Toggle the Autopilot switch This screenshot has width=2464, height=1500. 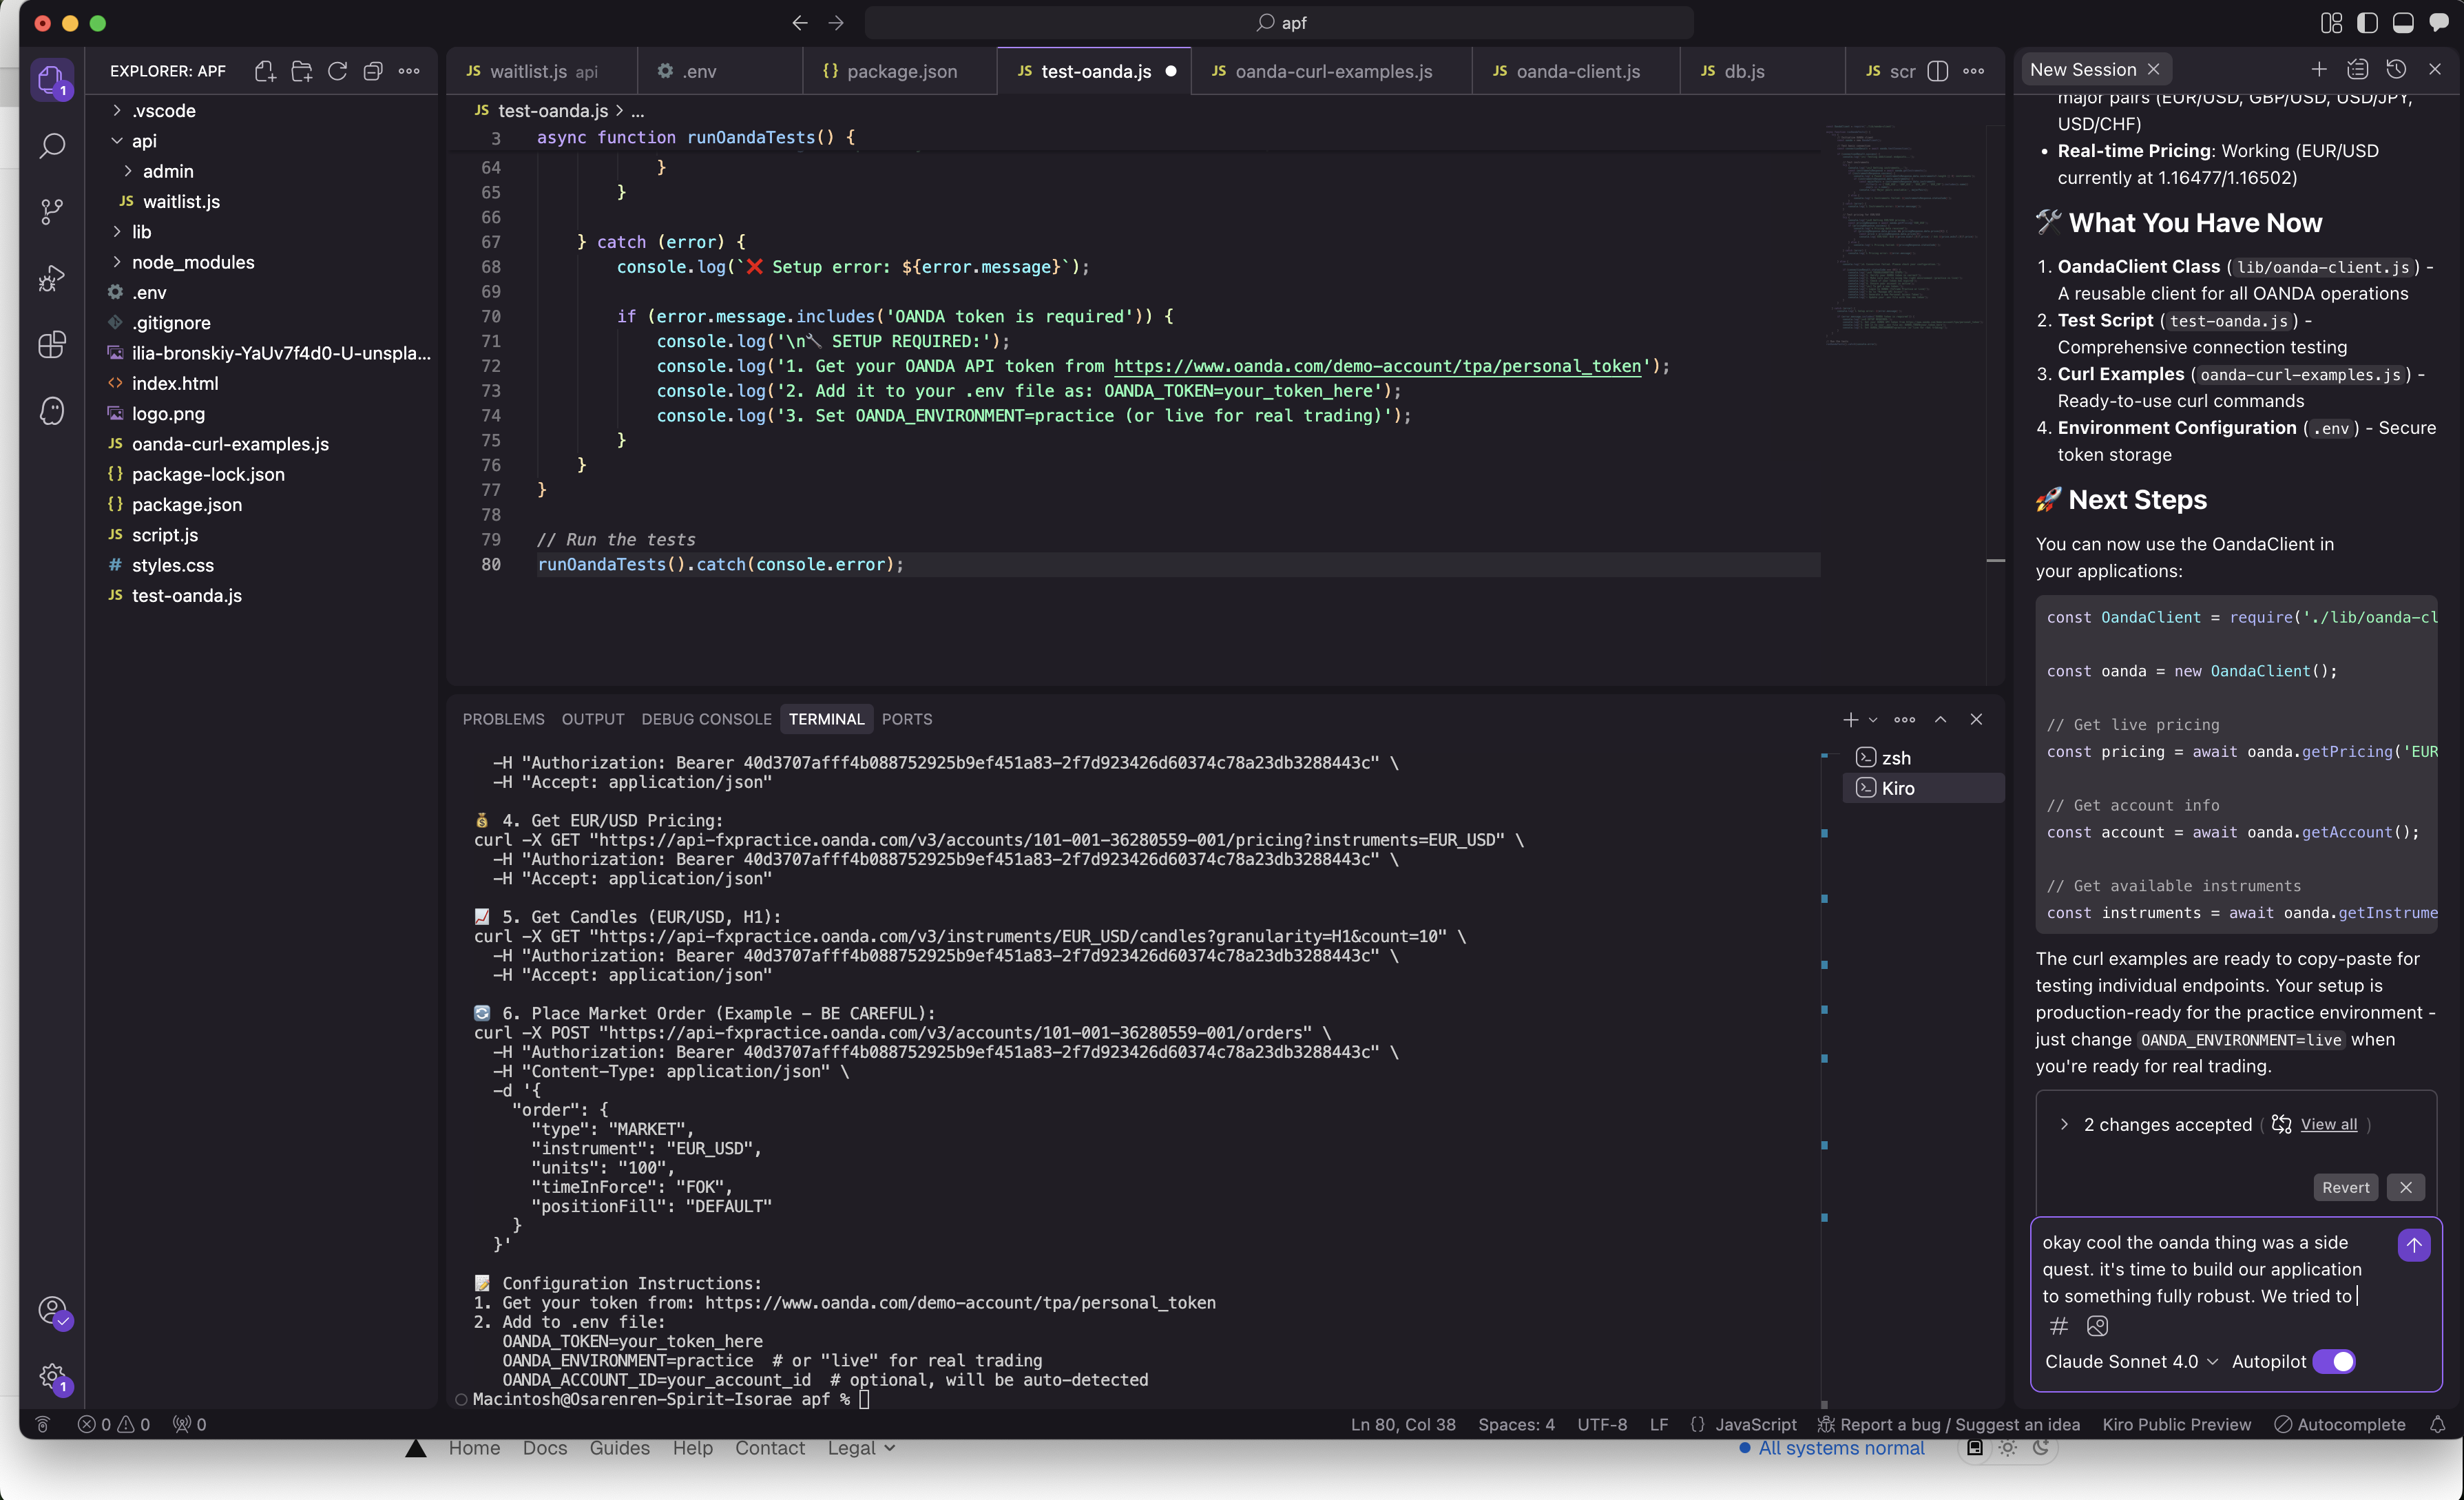coord(2334,1361)
